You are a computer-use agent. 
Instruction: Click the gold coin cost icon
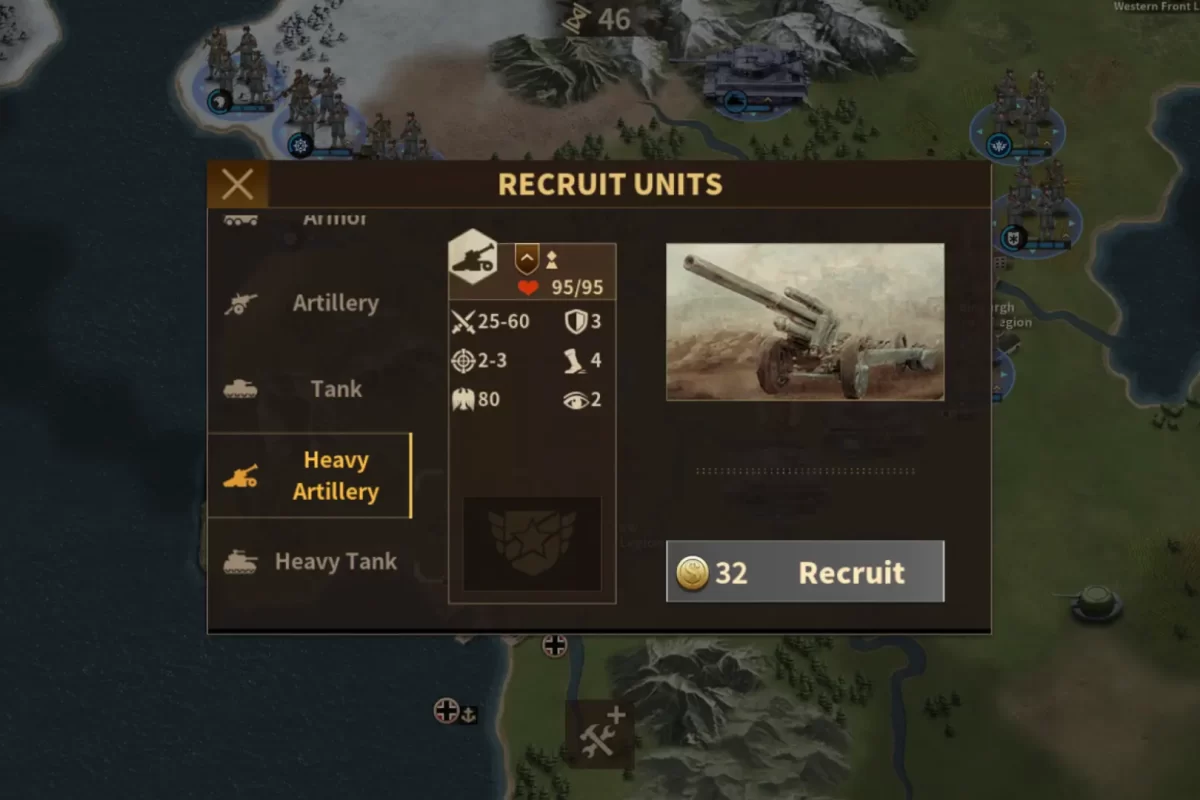point(692,573)
